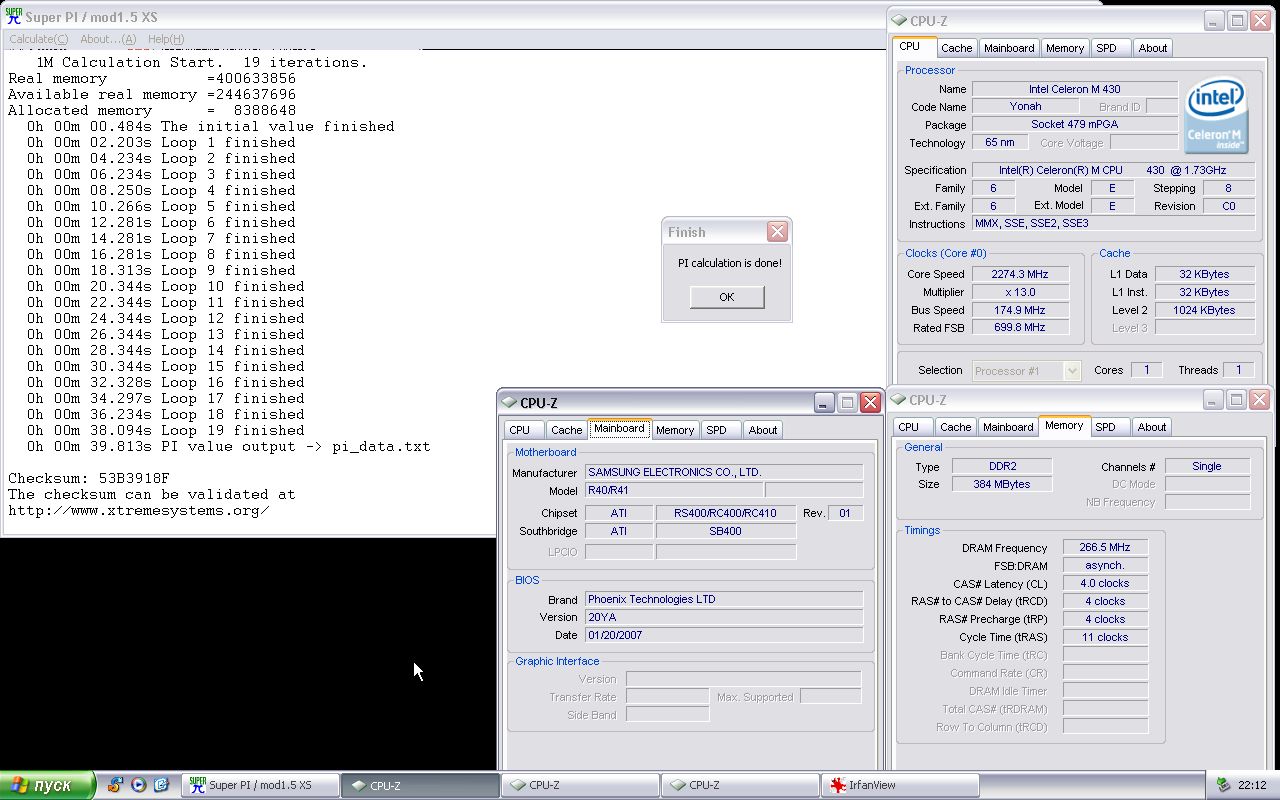Viewport: 1280px width, 800px height.
Task: Click the Start (пуск) button
Action: click(x=47, y=785)
